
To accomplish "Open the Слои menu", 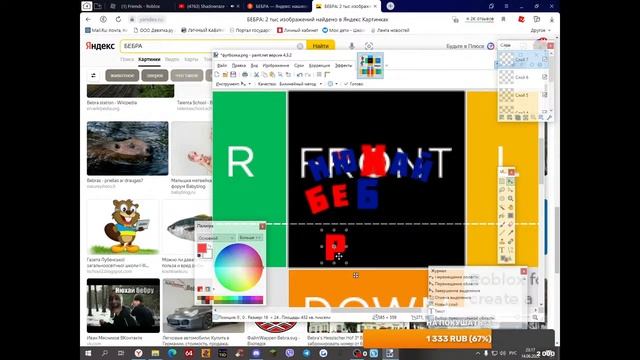I will pos(299,65).
